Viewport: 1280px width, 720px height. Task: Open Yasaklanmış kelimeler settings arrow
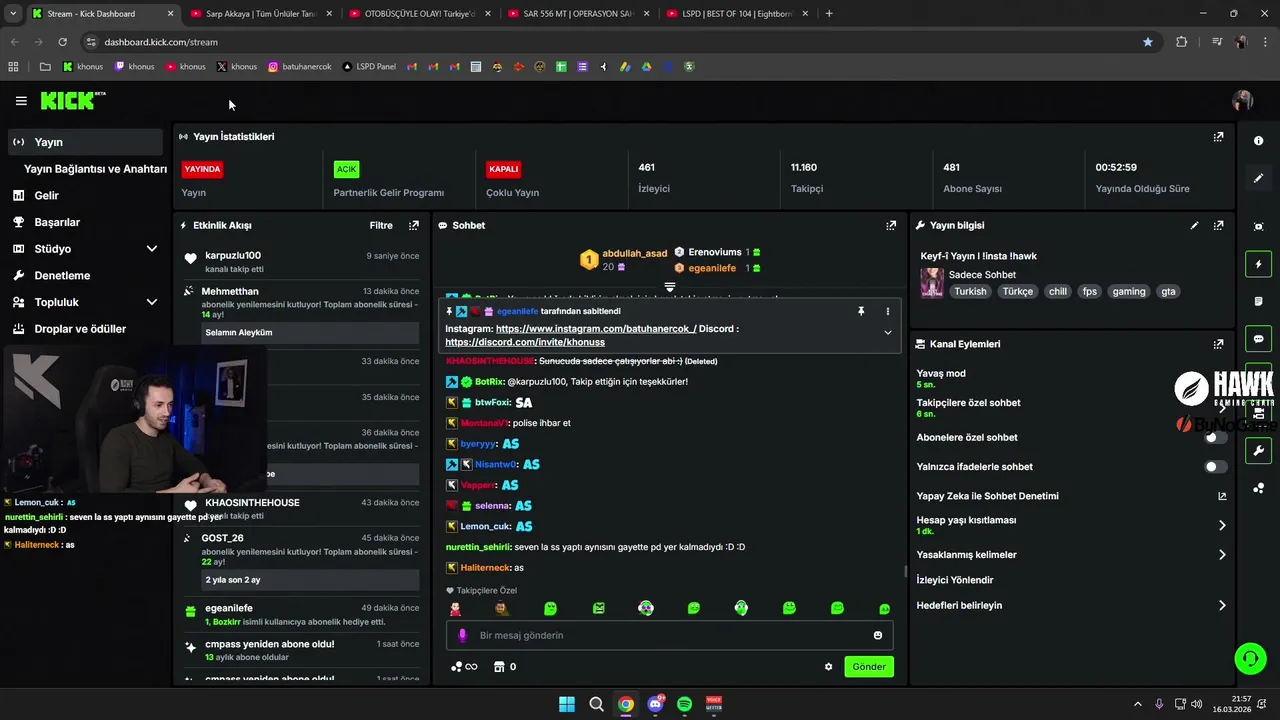click(x=1222, y=555)
